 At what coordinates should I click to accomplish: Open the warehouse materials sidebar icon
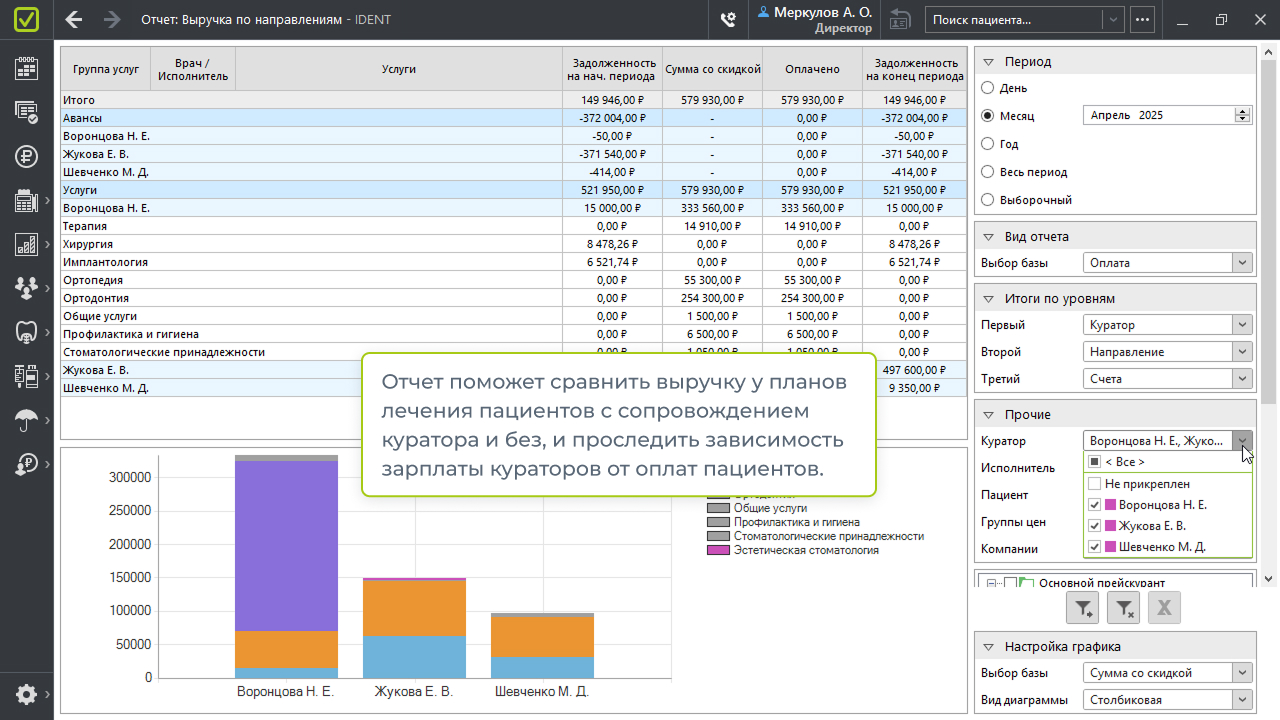(27, 376)
